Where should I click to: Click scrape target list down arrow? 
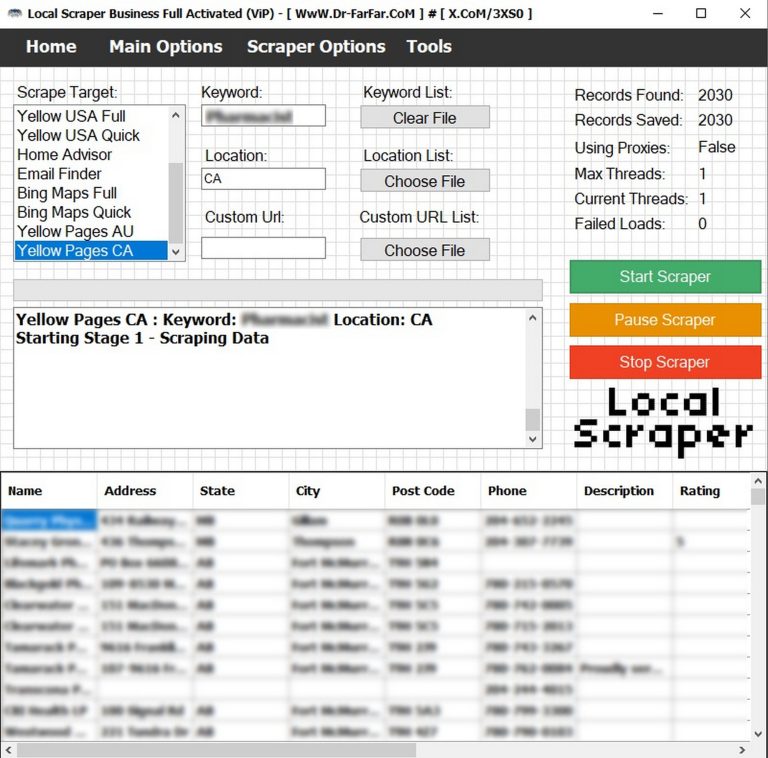pos(176,252)
